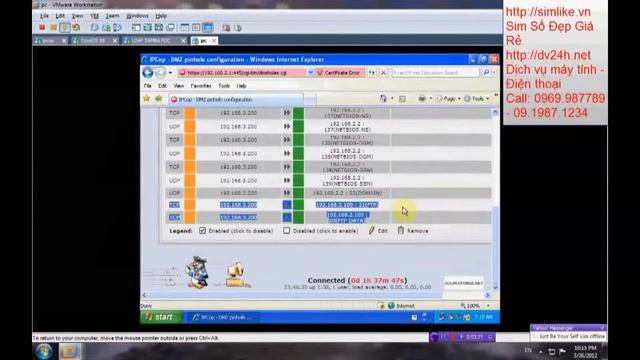Click the IE feeds icon
This screenshot has width=640, height=360.
pyautogui.click(x=402, y=99)
